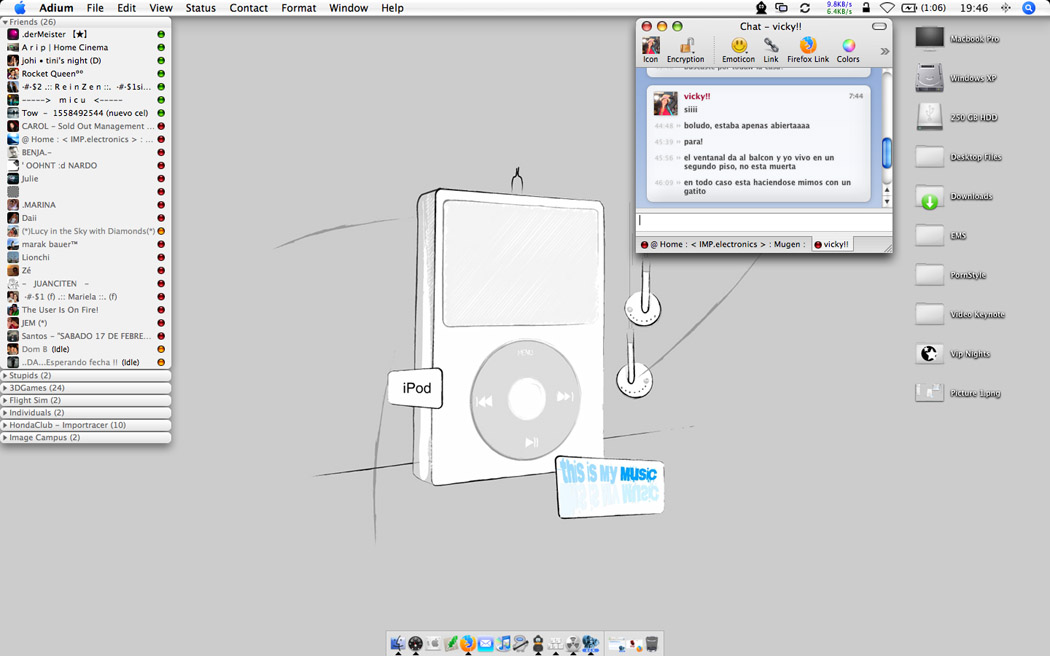Click the sync arrows menu bar icon
This screenshot has width=1050, height=656.
(x=805, y=8)
